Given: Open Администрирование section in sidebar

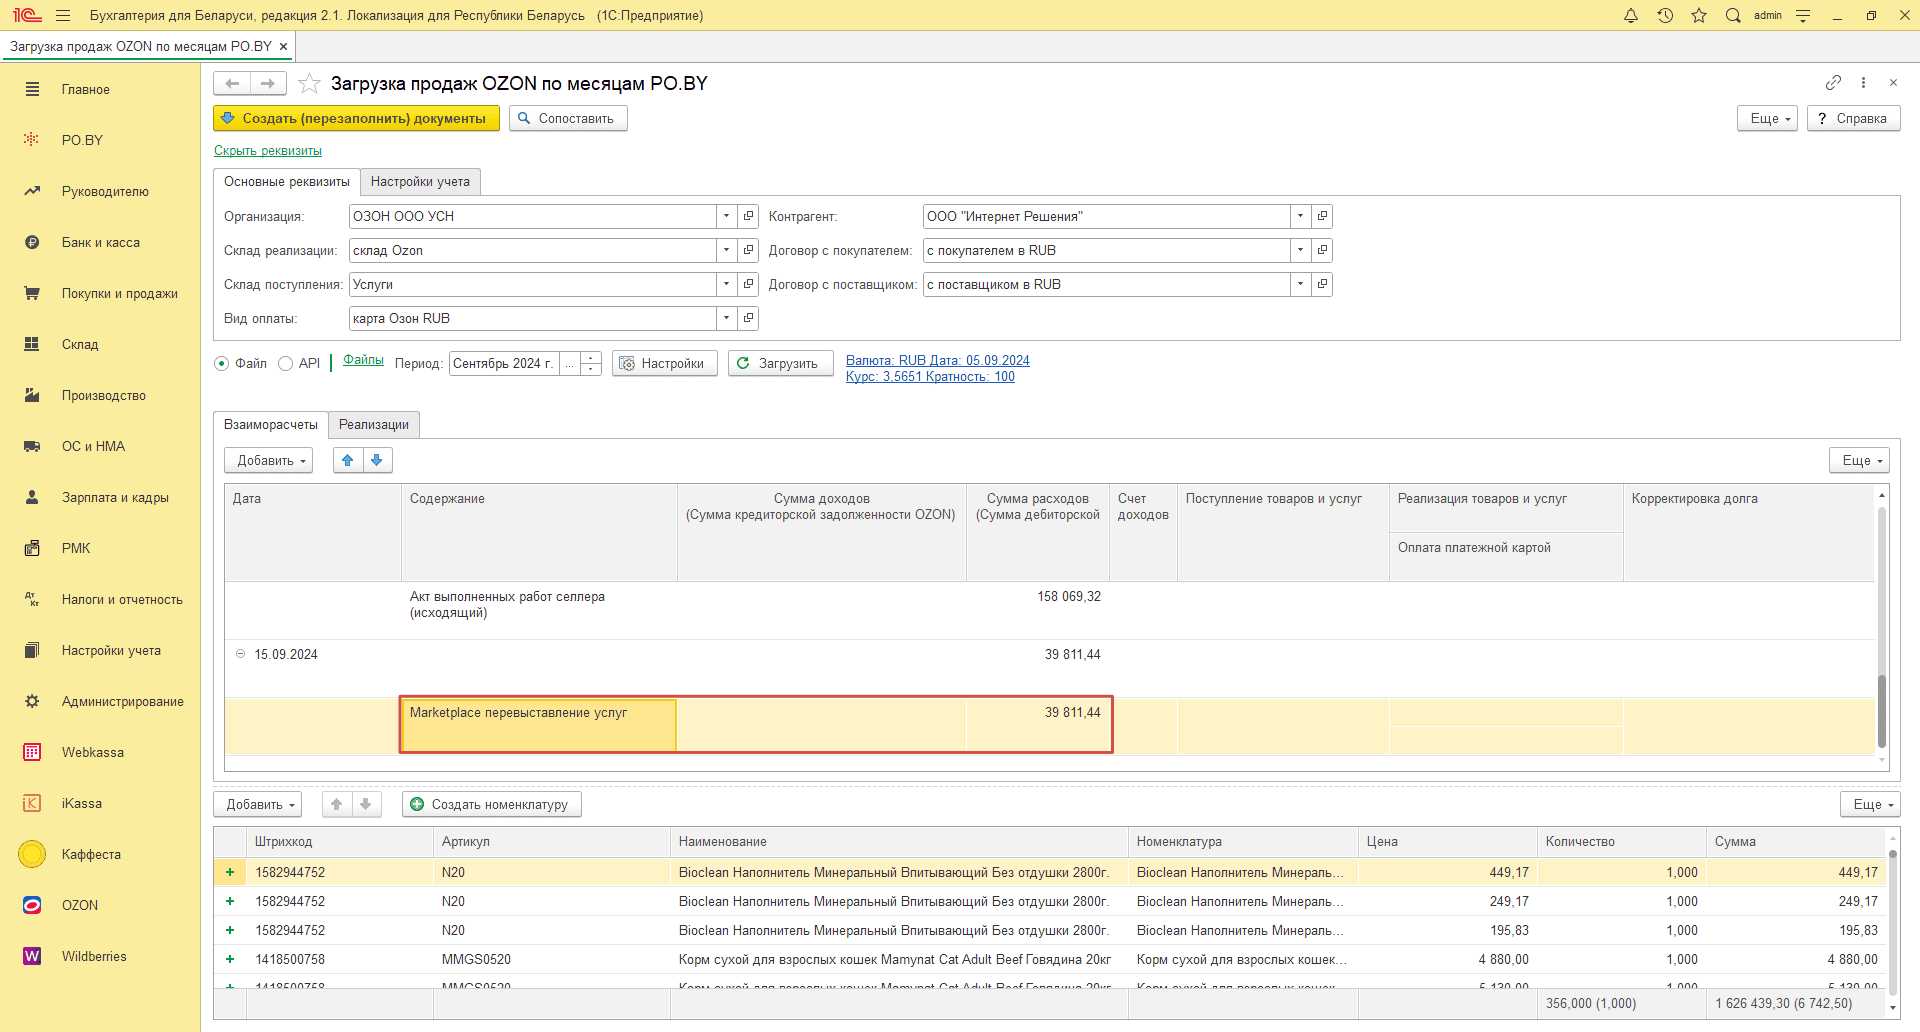Looking at the screenshot, I should 122,701.
